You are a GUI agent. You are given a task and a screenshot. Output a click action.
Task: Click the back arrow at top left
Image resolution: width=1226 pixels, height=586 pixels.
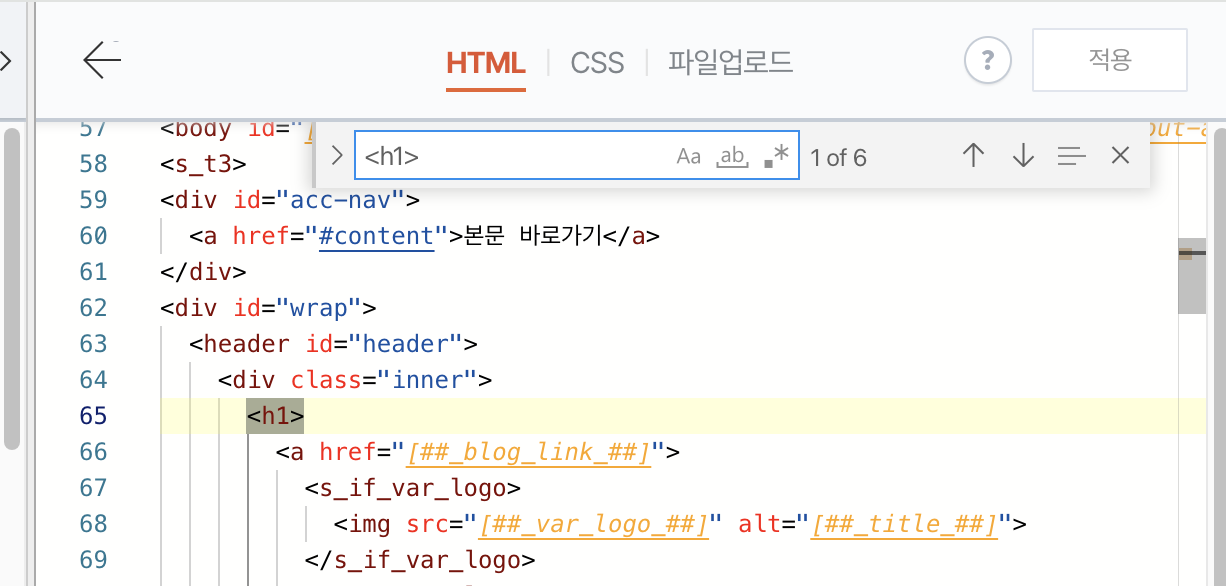click(101, 60)
